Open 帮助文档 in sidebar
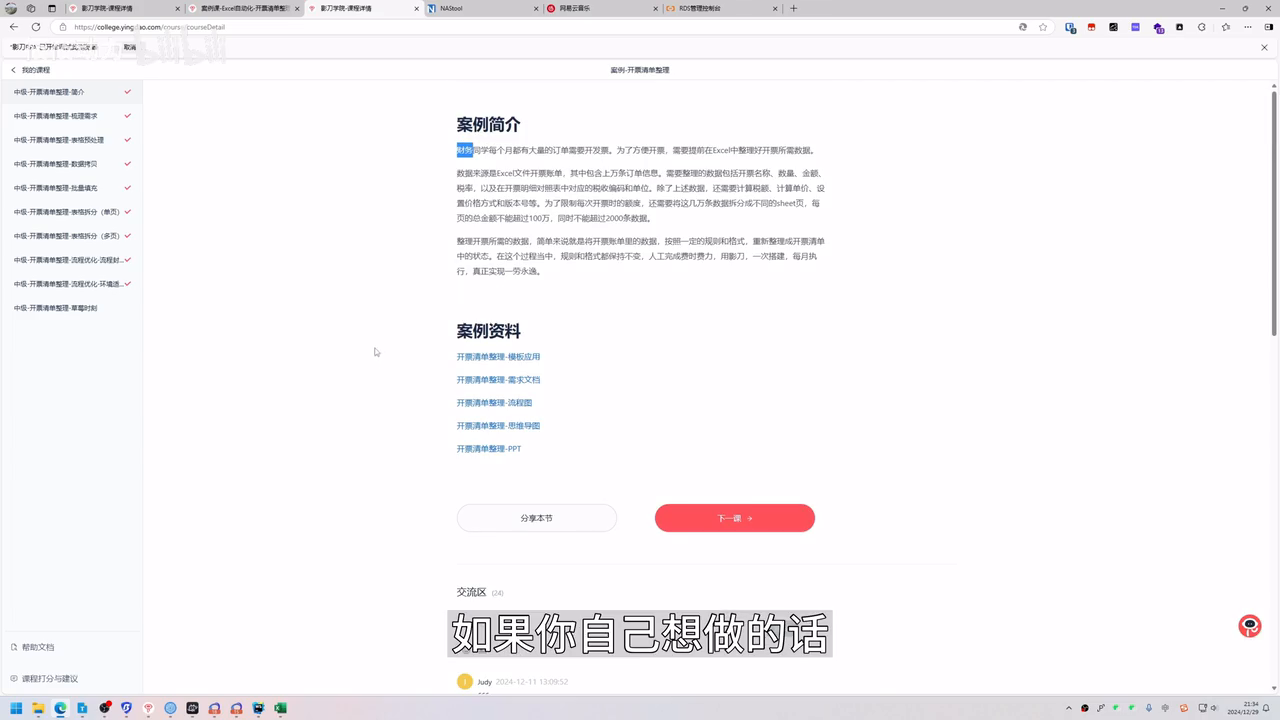 coord(33,647)
